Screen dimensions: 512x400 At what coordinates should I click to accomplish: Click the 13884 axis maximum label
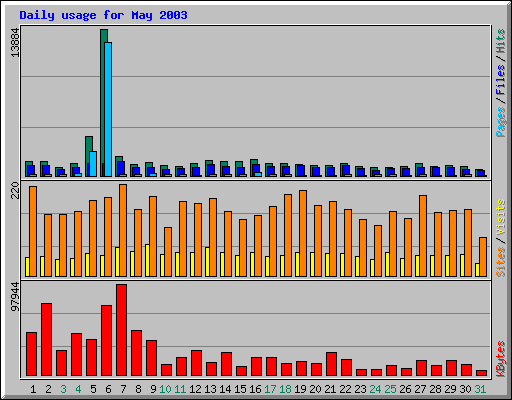[x=15, y=43]
